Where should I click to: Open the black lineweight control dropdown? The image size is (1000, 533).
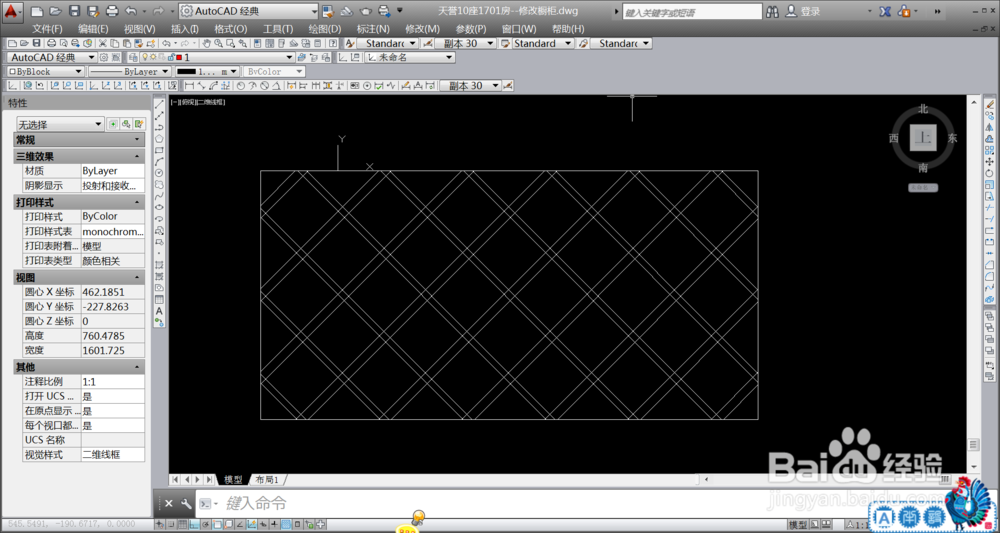click(x=207, y=71)
